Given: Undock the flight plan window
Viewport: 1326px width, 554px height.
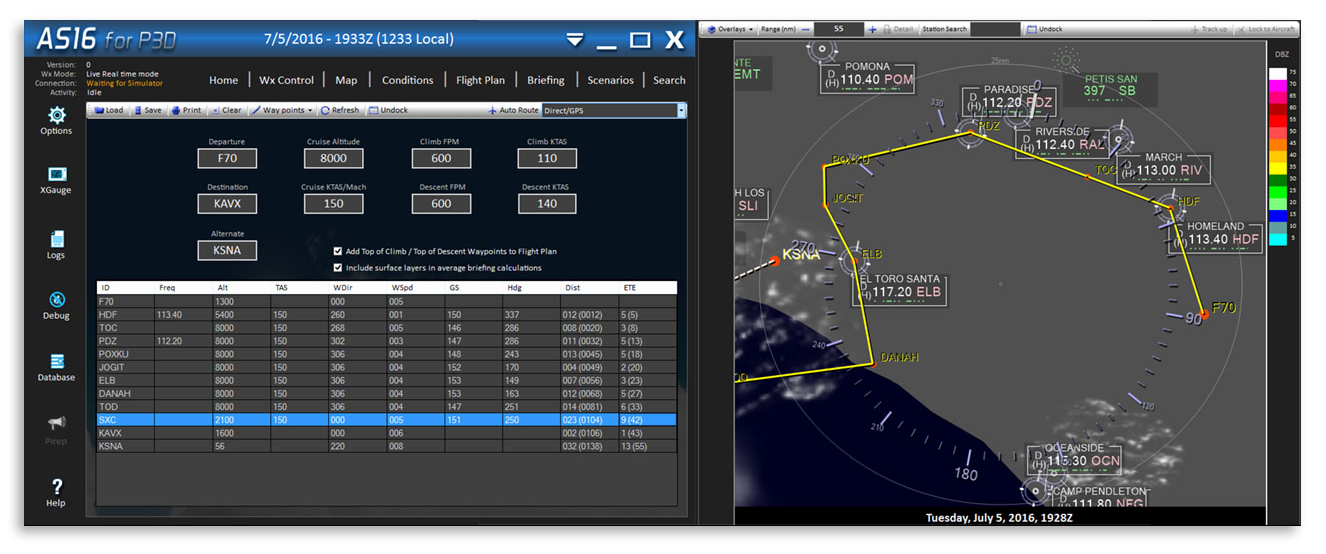Looking at the screenshot, I should pyautogui.click(x=388, y=110).
